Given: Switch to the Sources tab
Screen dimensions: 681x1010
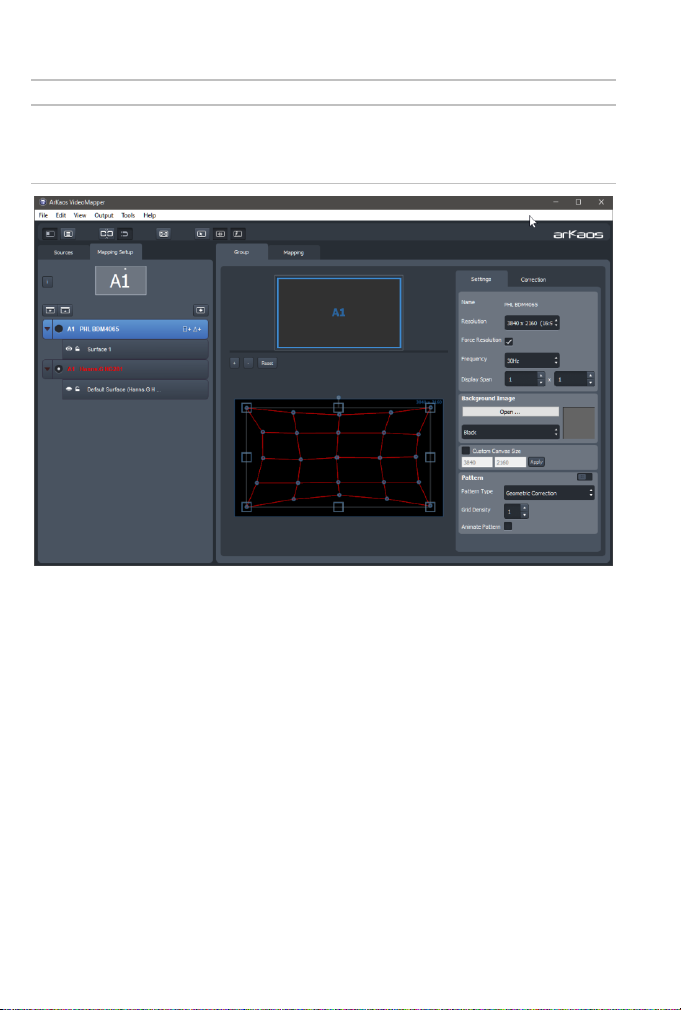Looking at the screenshot, I should (63, 252).
